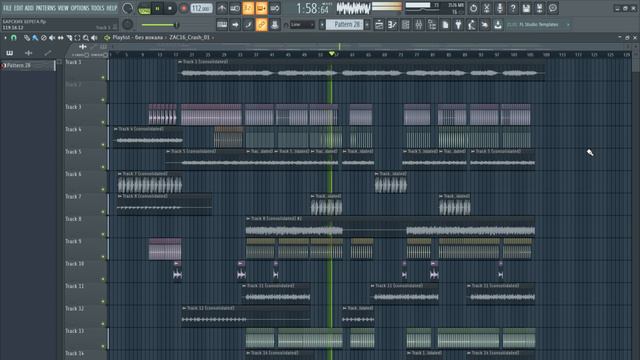
Task: Click the main volume knob near transport
Action: click(x=128, y=8)
